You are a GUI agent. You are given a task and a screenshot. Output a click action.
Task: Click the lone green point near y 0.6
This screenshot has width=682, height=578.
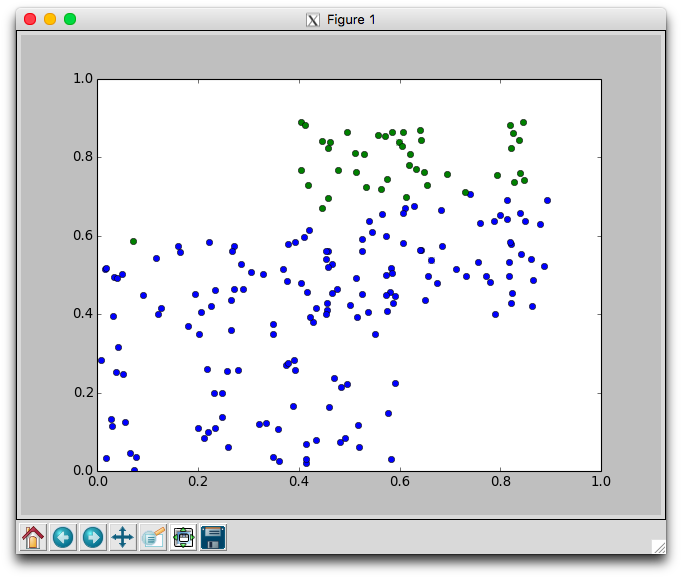[x=134, y=241]
